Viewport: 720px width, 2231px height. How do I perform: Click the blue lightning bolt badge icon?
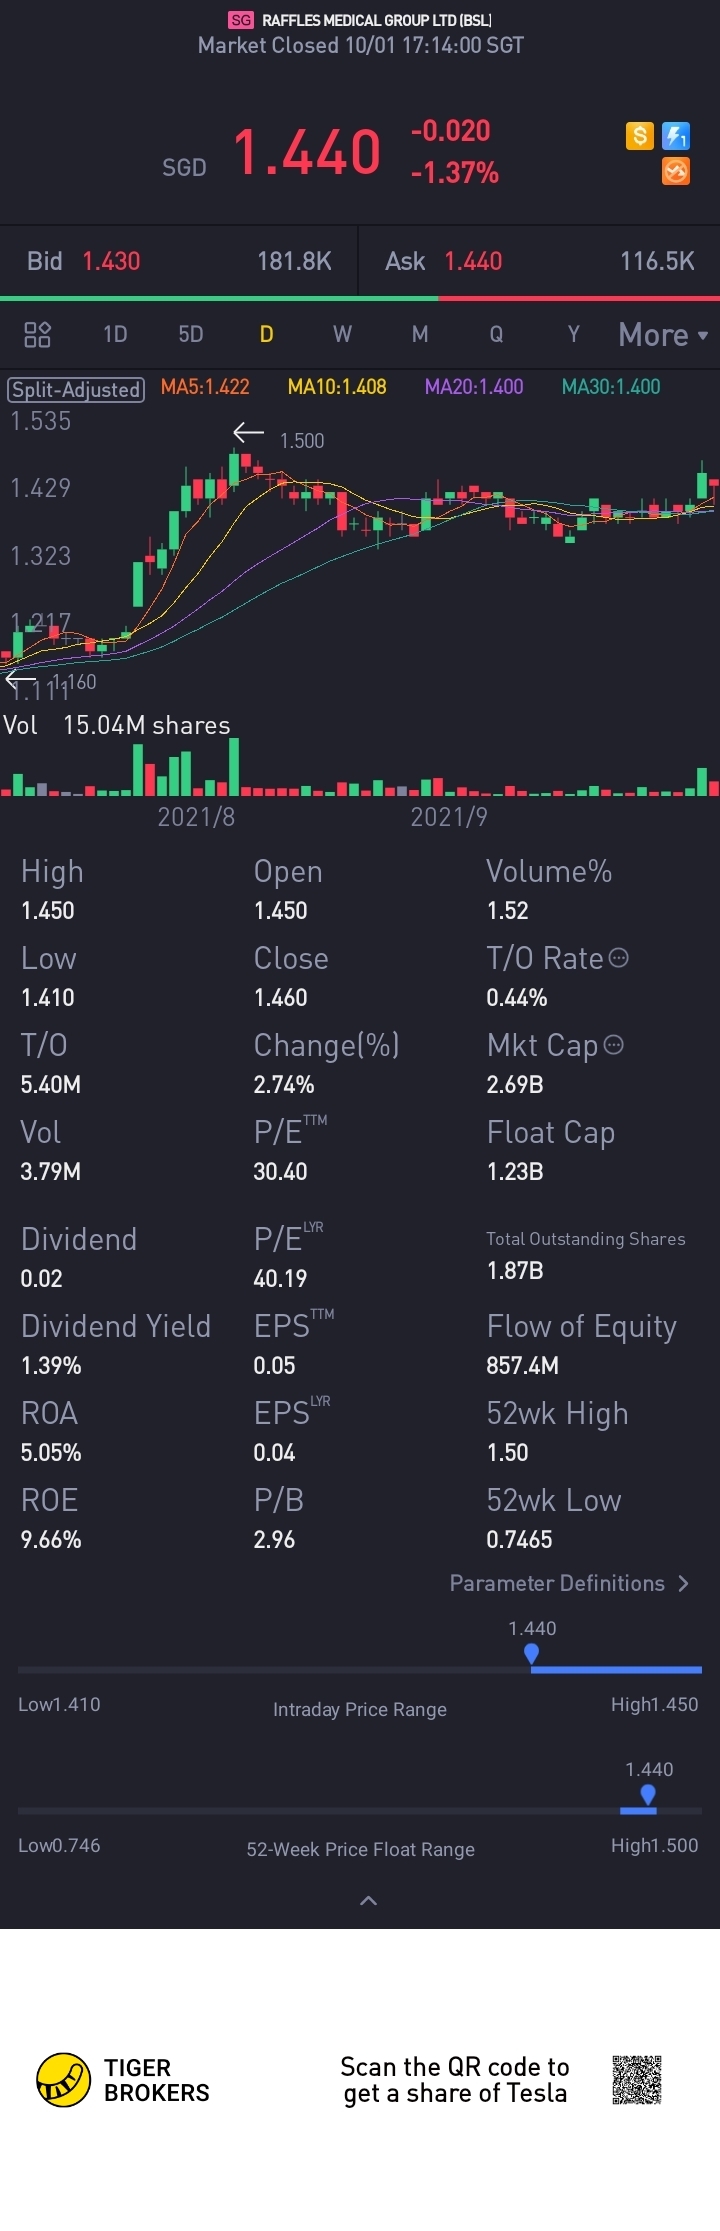click(x=676, y=136)
